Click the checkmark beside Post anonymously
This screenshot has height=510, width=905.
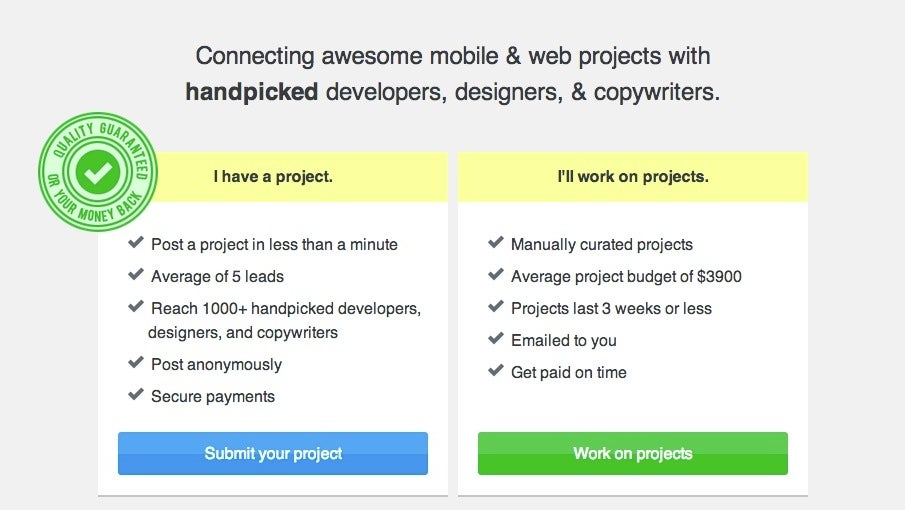point(136,362)
